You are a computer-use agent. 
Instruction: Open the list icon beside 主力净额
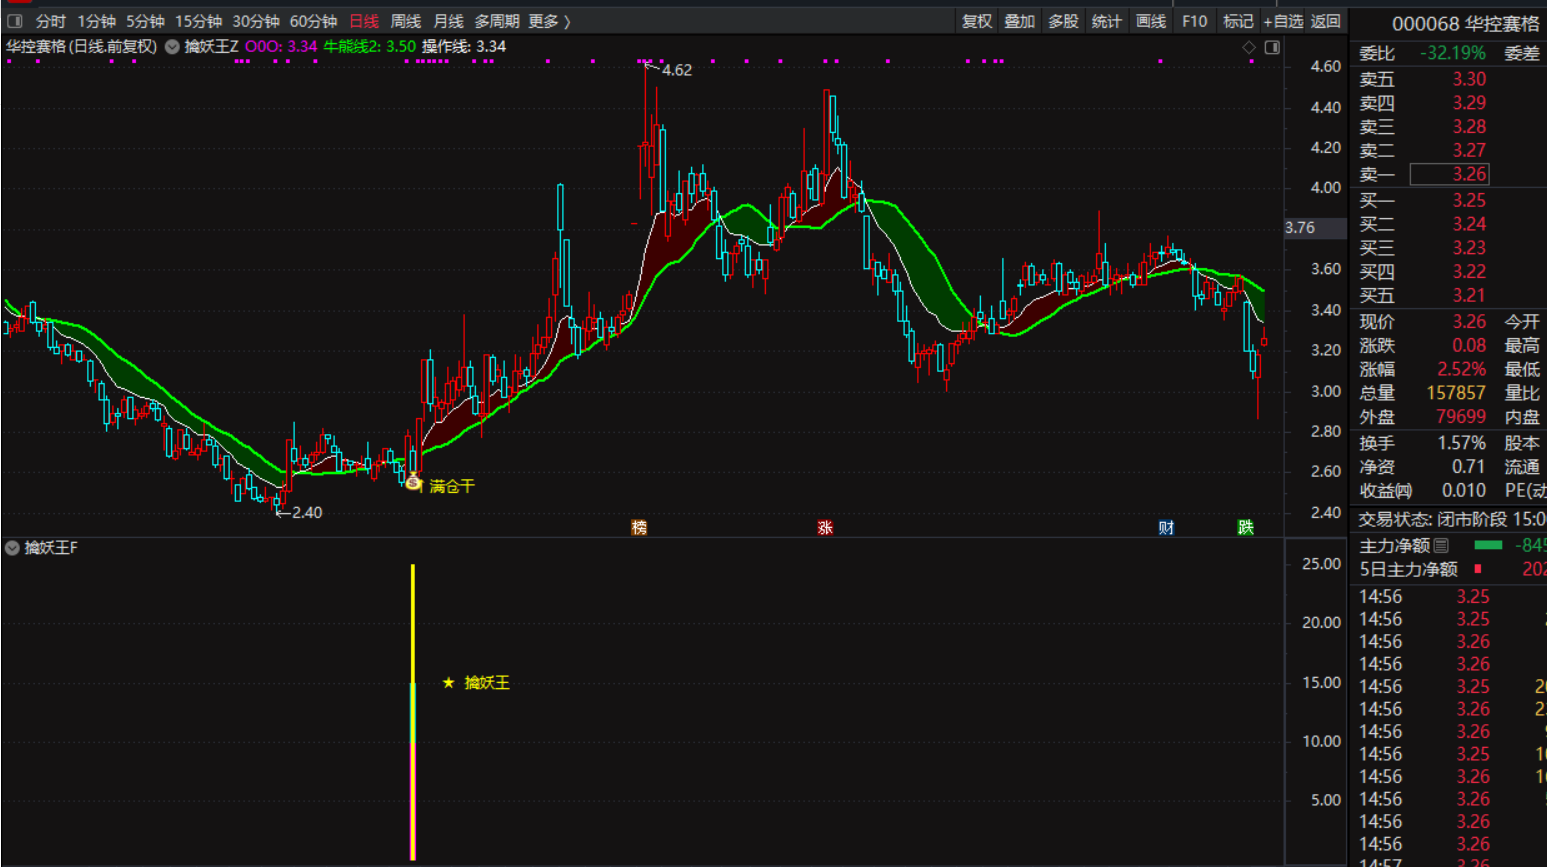[x=1441, y=545]
